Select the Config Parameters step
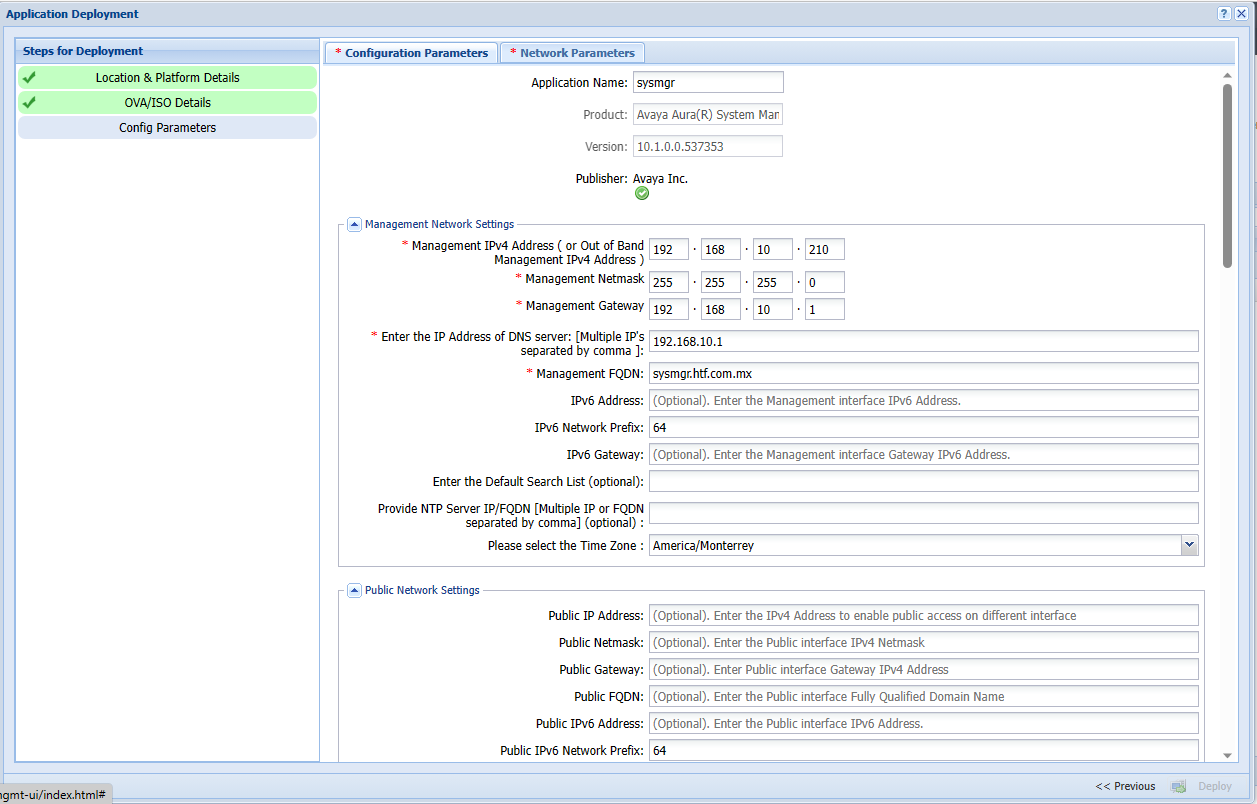This screenshot has height=804, width=1257. pyautogui.click(x=167, y=128)
